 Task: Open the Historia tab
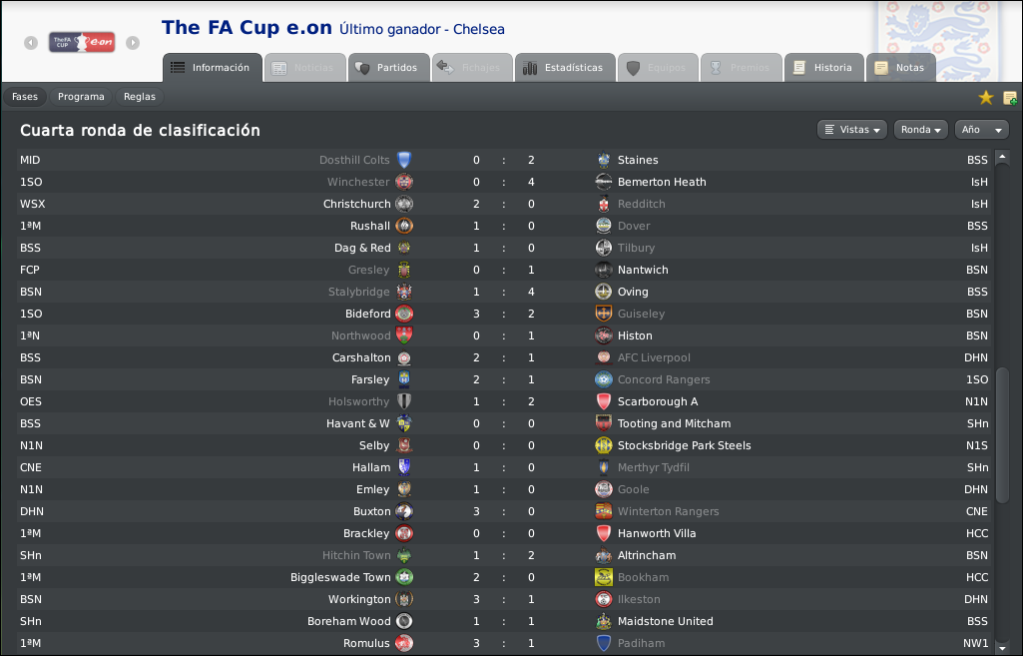tap(824, 68)
